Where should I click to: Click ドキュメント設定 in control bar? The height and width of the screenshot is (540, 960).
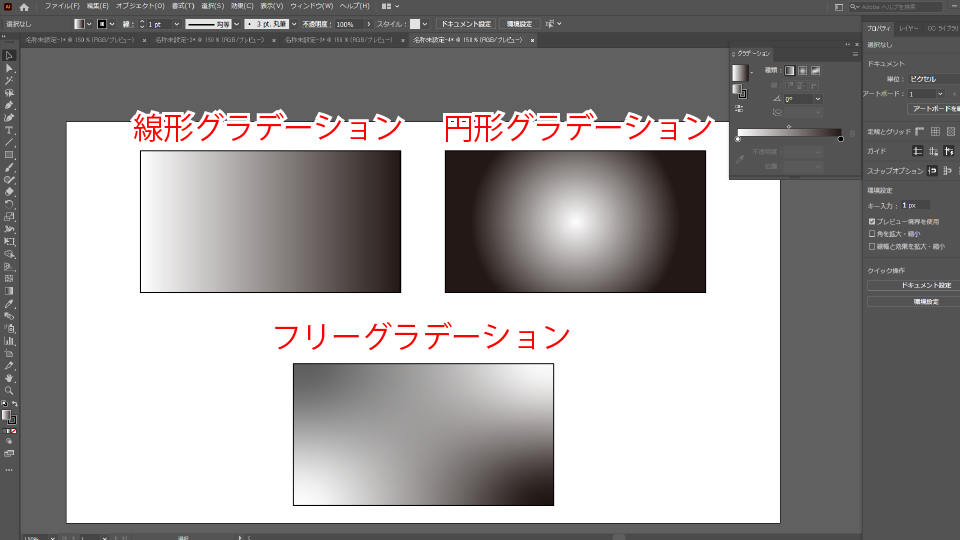(x=467, y=24)
